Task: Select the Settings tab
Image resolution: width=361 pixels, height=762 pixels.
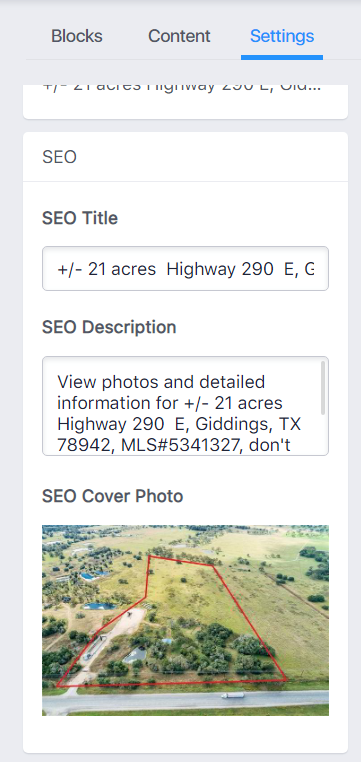Action: [282, 36]
